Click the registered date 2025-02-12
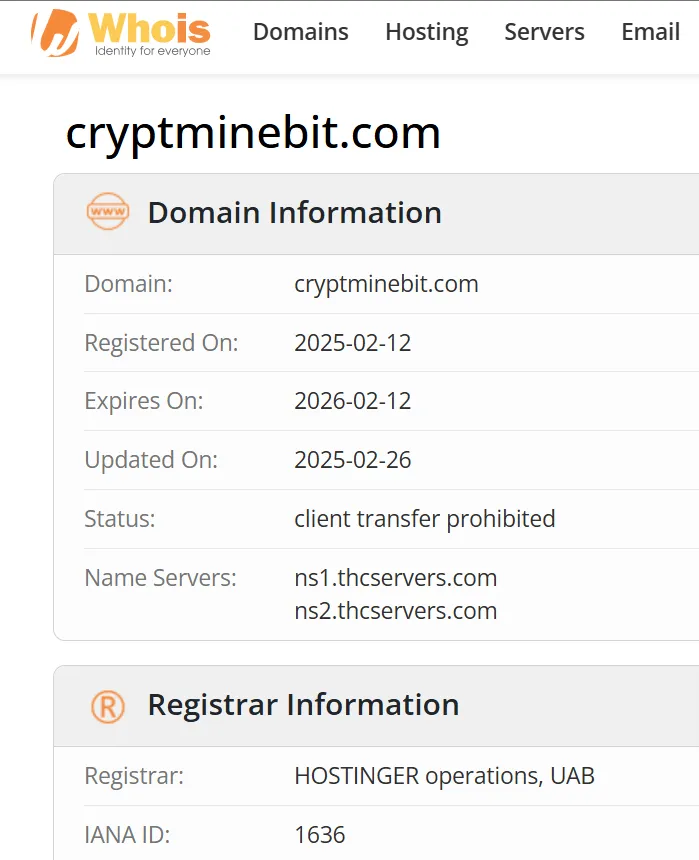699x860 pixels. click(352, 343)
